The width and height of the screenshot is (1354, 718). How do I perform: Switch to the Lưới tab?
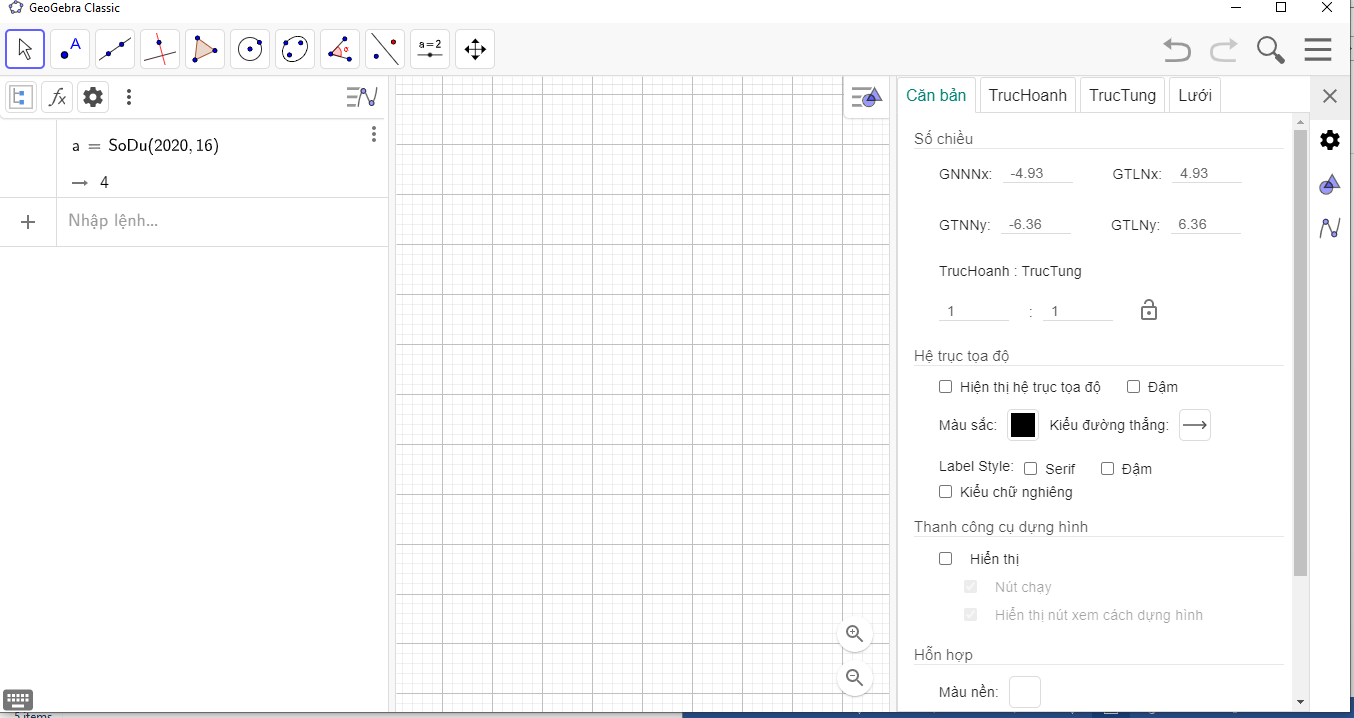pos(1194,96)
